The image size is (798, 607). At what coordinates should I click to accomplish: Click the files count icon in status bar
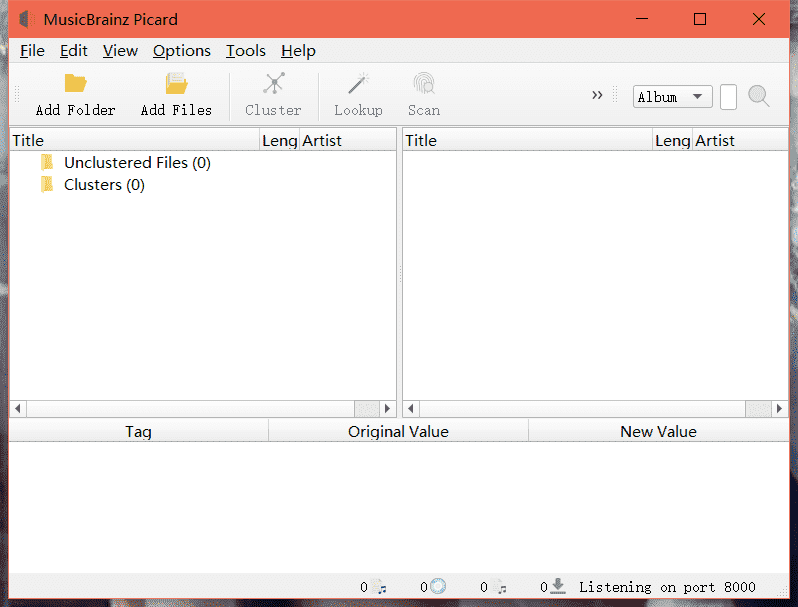click(379, 587)
